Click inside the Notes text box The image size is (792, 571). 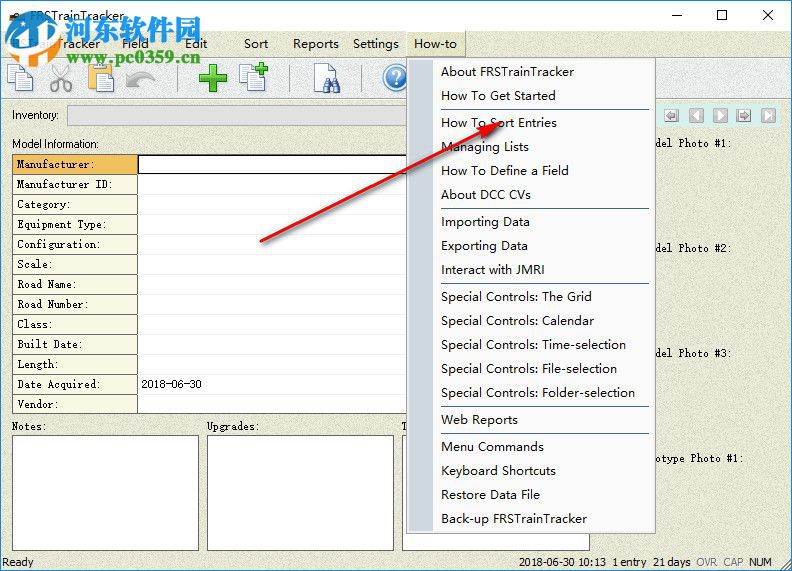coord(105,493)
